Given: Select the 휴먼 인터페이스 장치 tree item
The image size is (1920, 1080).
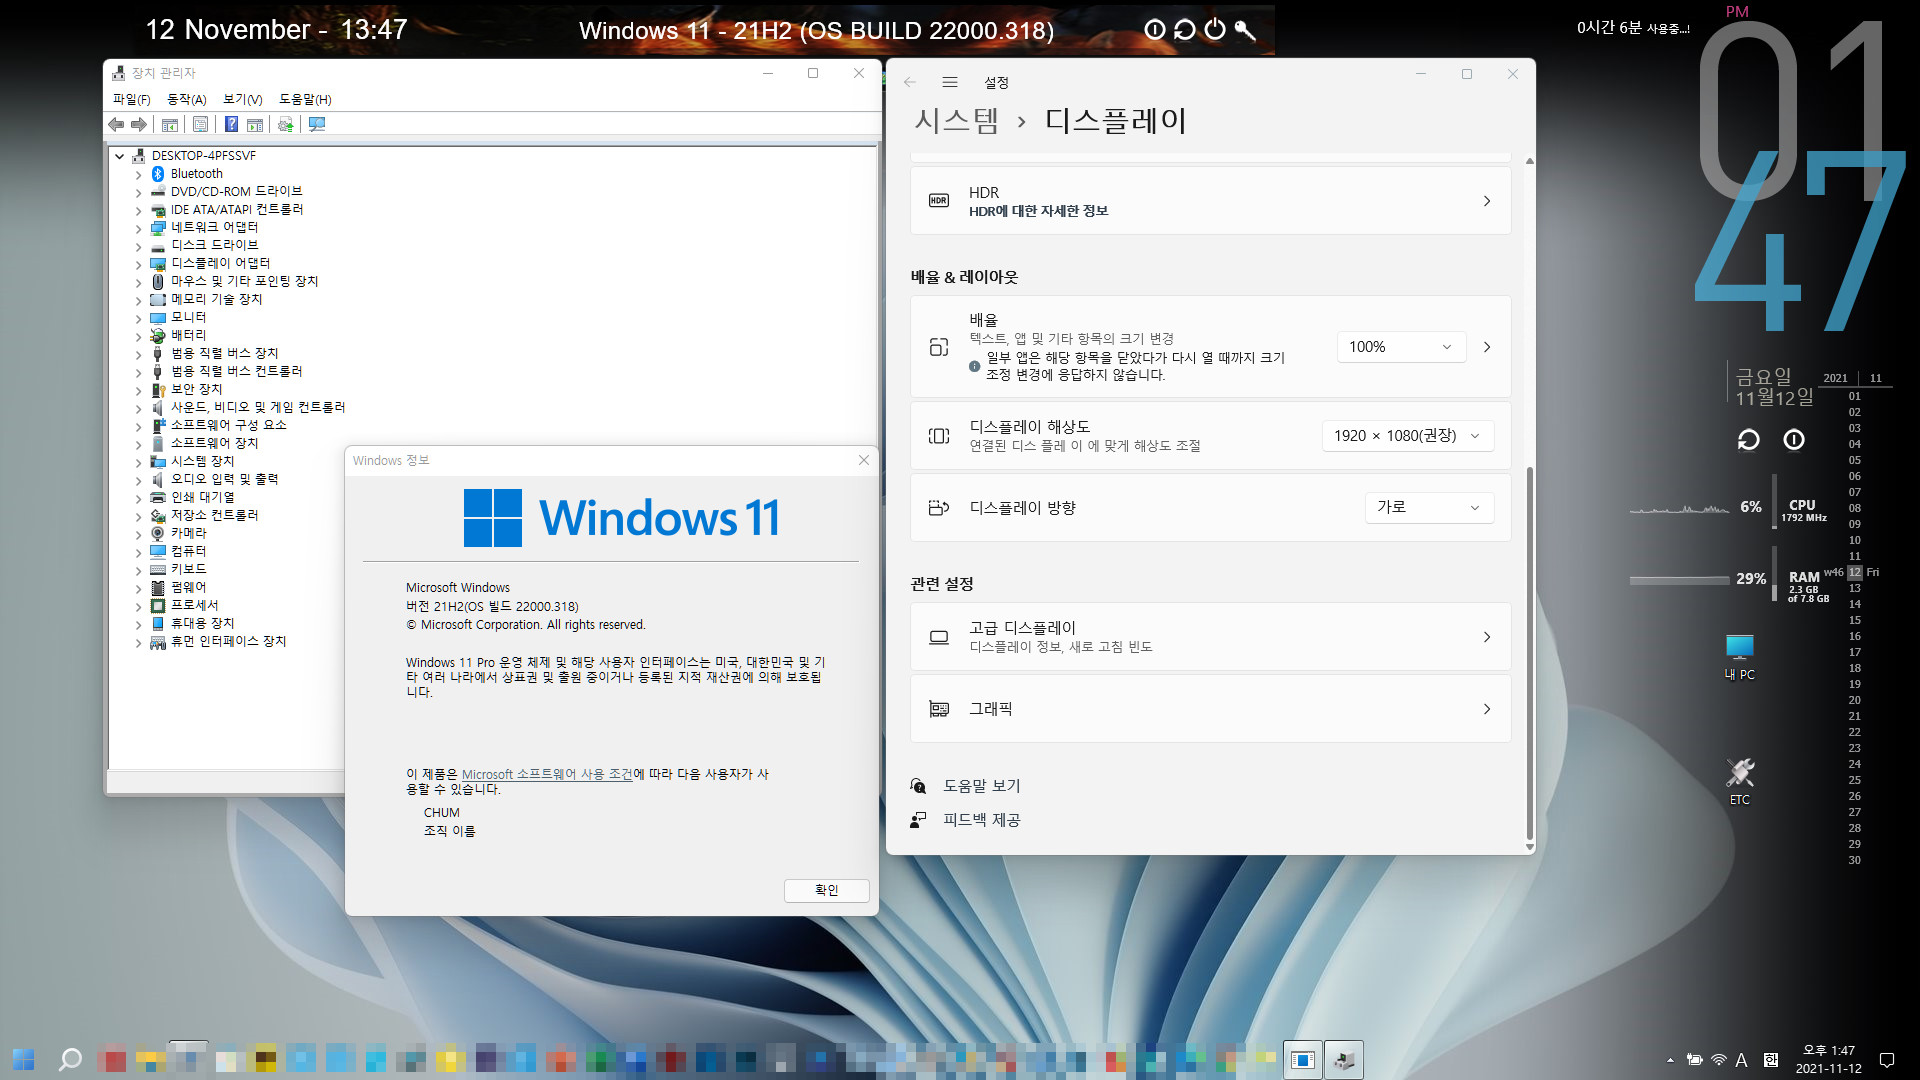Looking at the screenshot, I should pyautogui.click(x=228, y=641).
